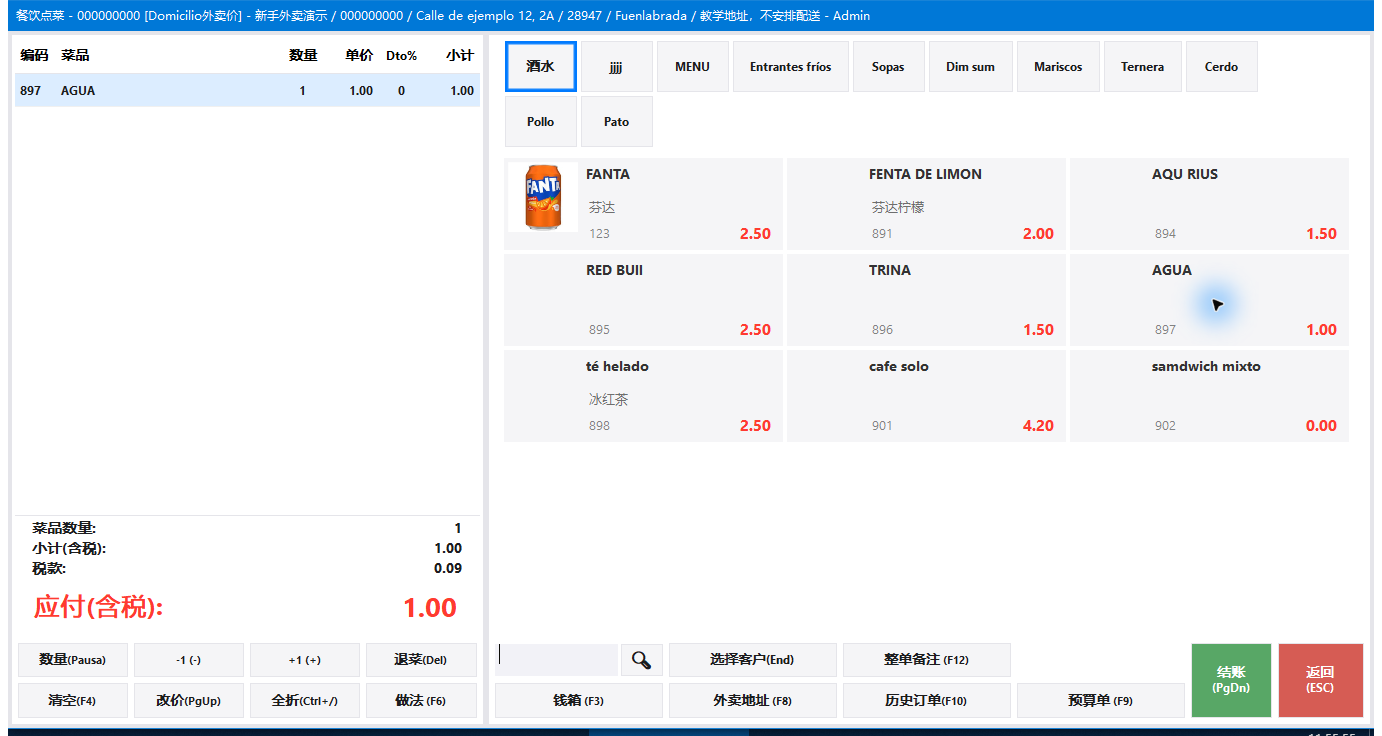Select the AGUA row in order list
This screenshot has width=1382, height=736.
(x=247, y=90)
